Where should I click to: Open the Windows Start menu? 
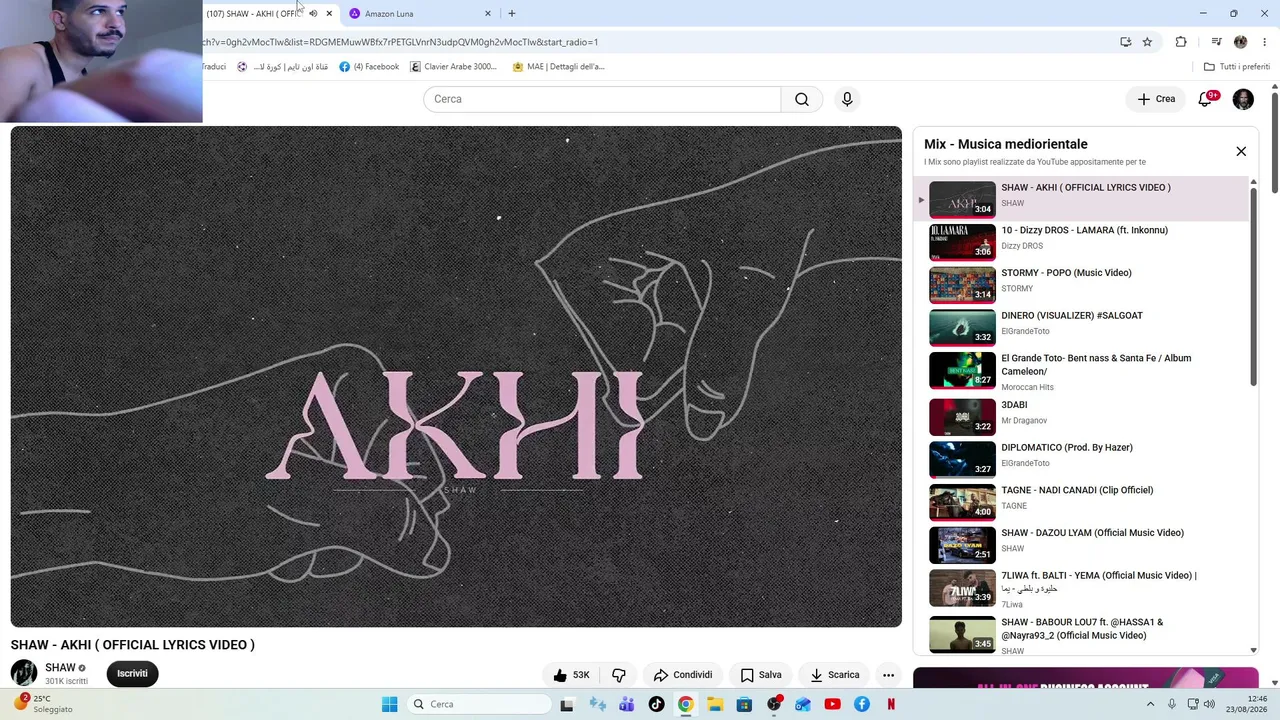[390, 704]
